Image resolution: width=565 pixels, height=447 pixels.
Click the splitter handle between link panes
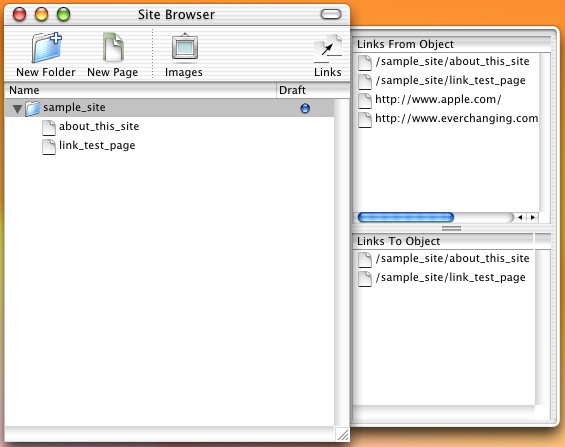click(451, 228)
